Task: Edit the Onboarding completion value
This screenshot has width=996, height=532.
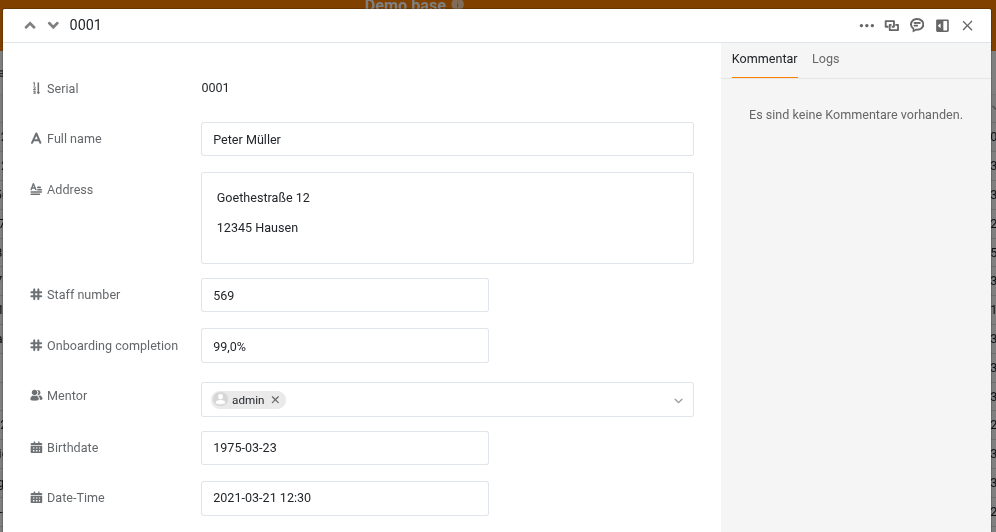Action: (344, 346)
